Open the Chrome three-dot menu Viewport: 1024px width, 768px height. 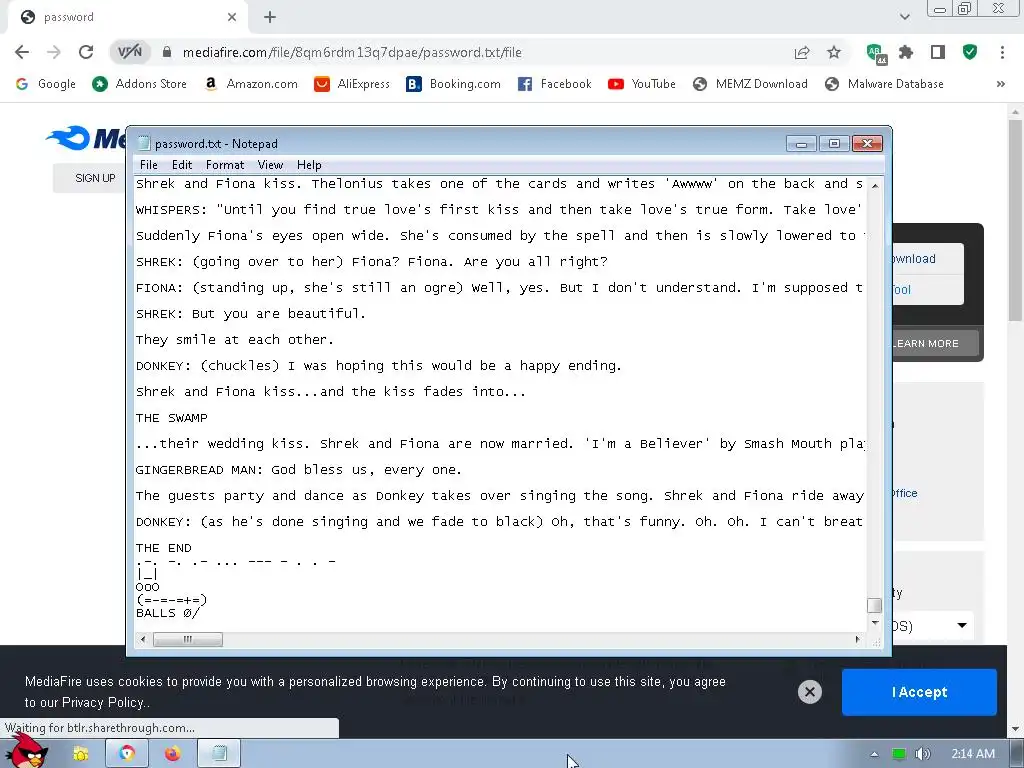[1002, 52]
